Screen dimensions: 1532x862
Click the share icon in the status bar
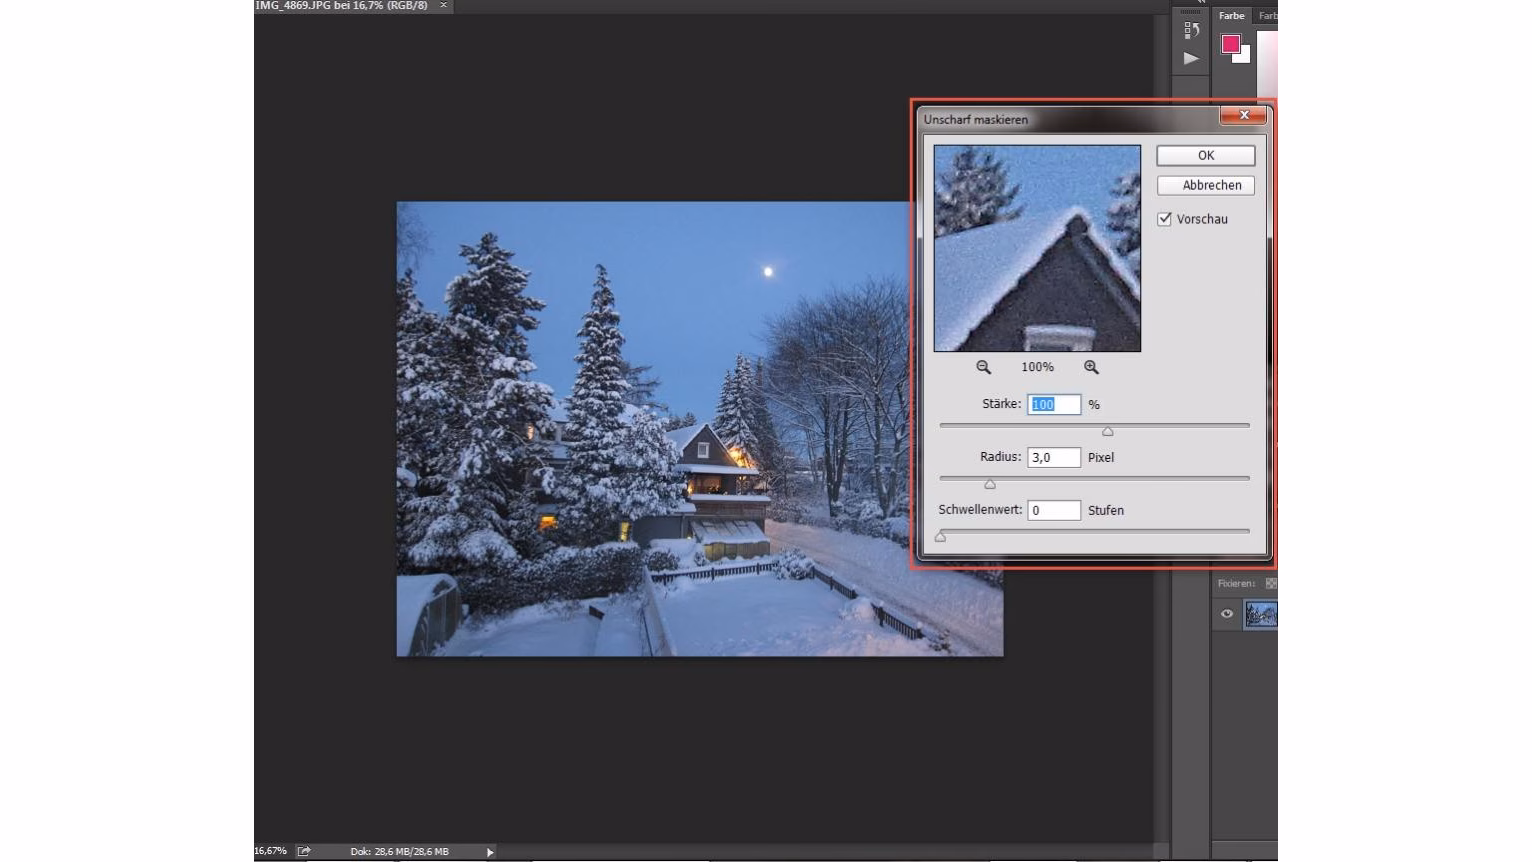coord(303,851)
